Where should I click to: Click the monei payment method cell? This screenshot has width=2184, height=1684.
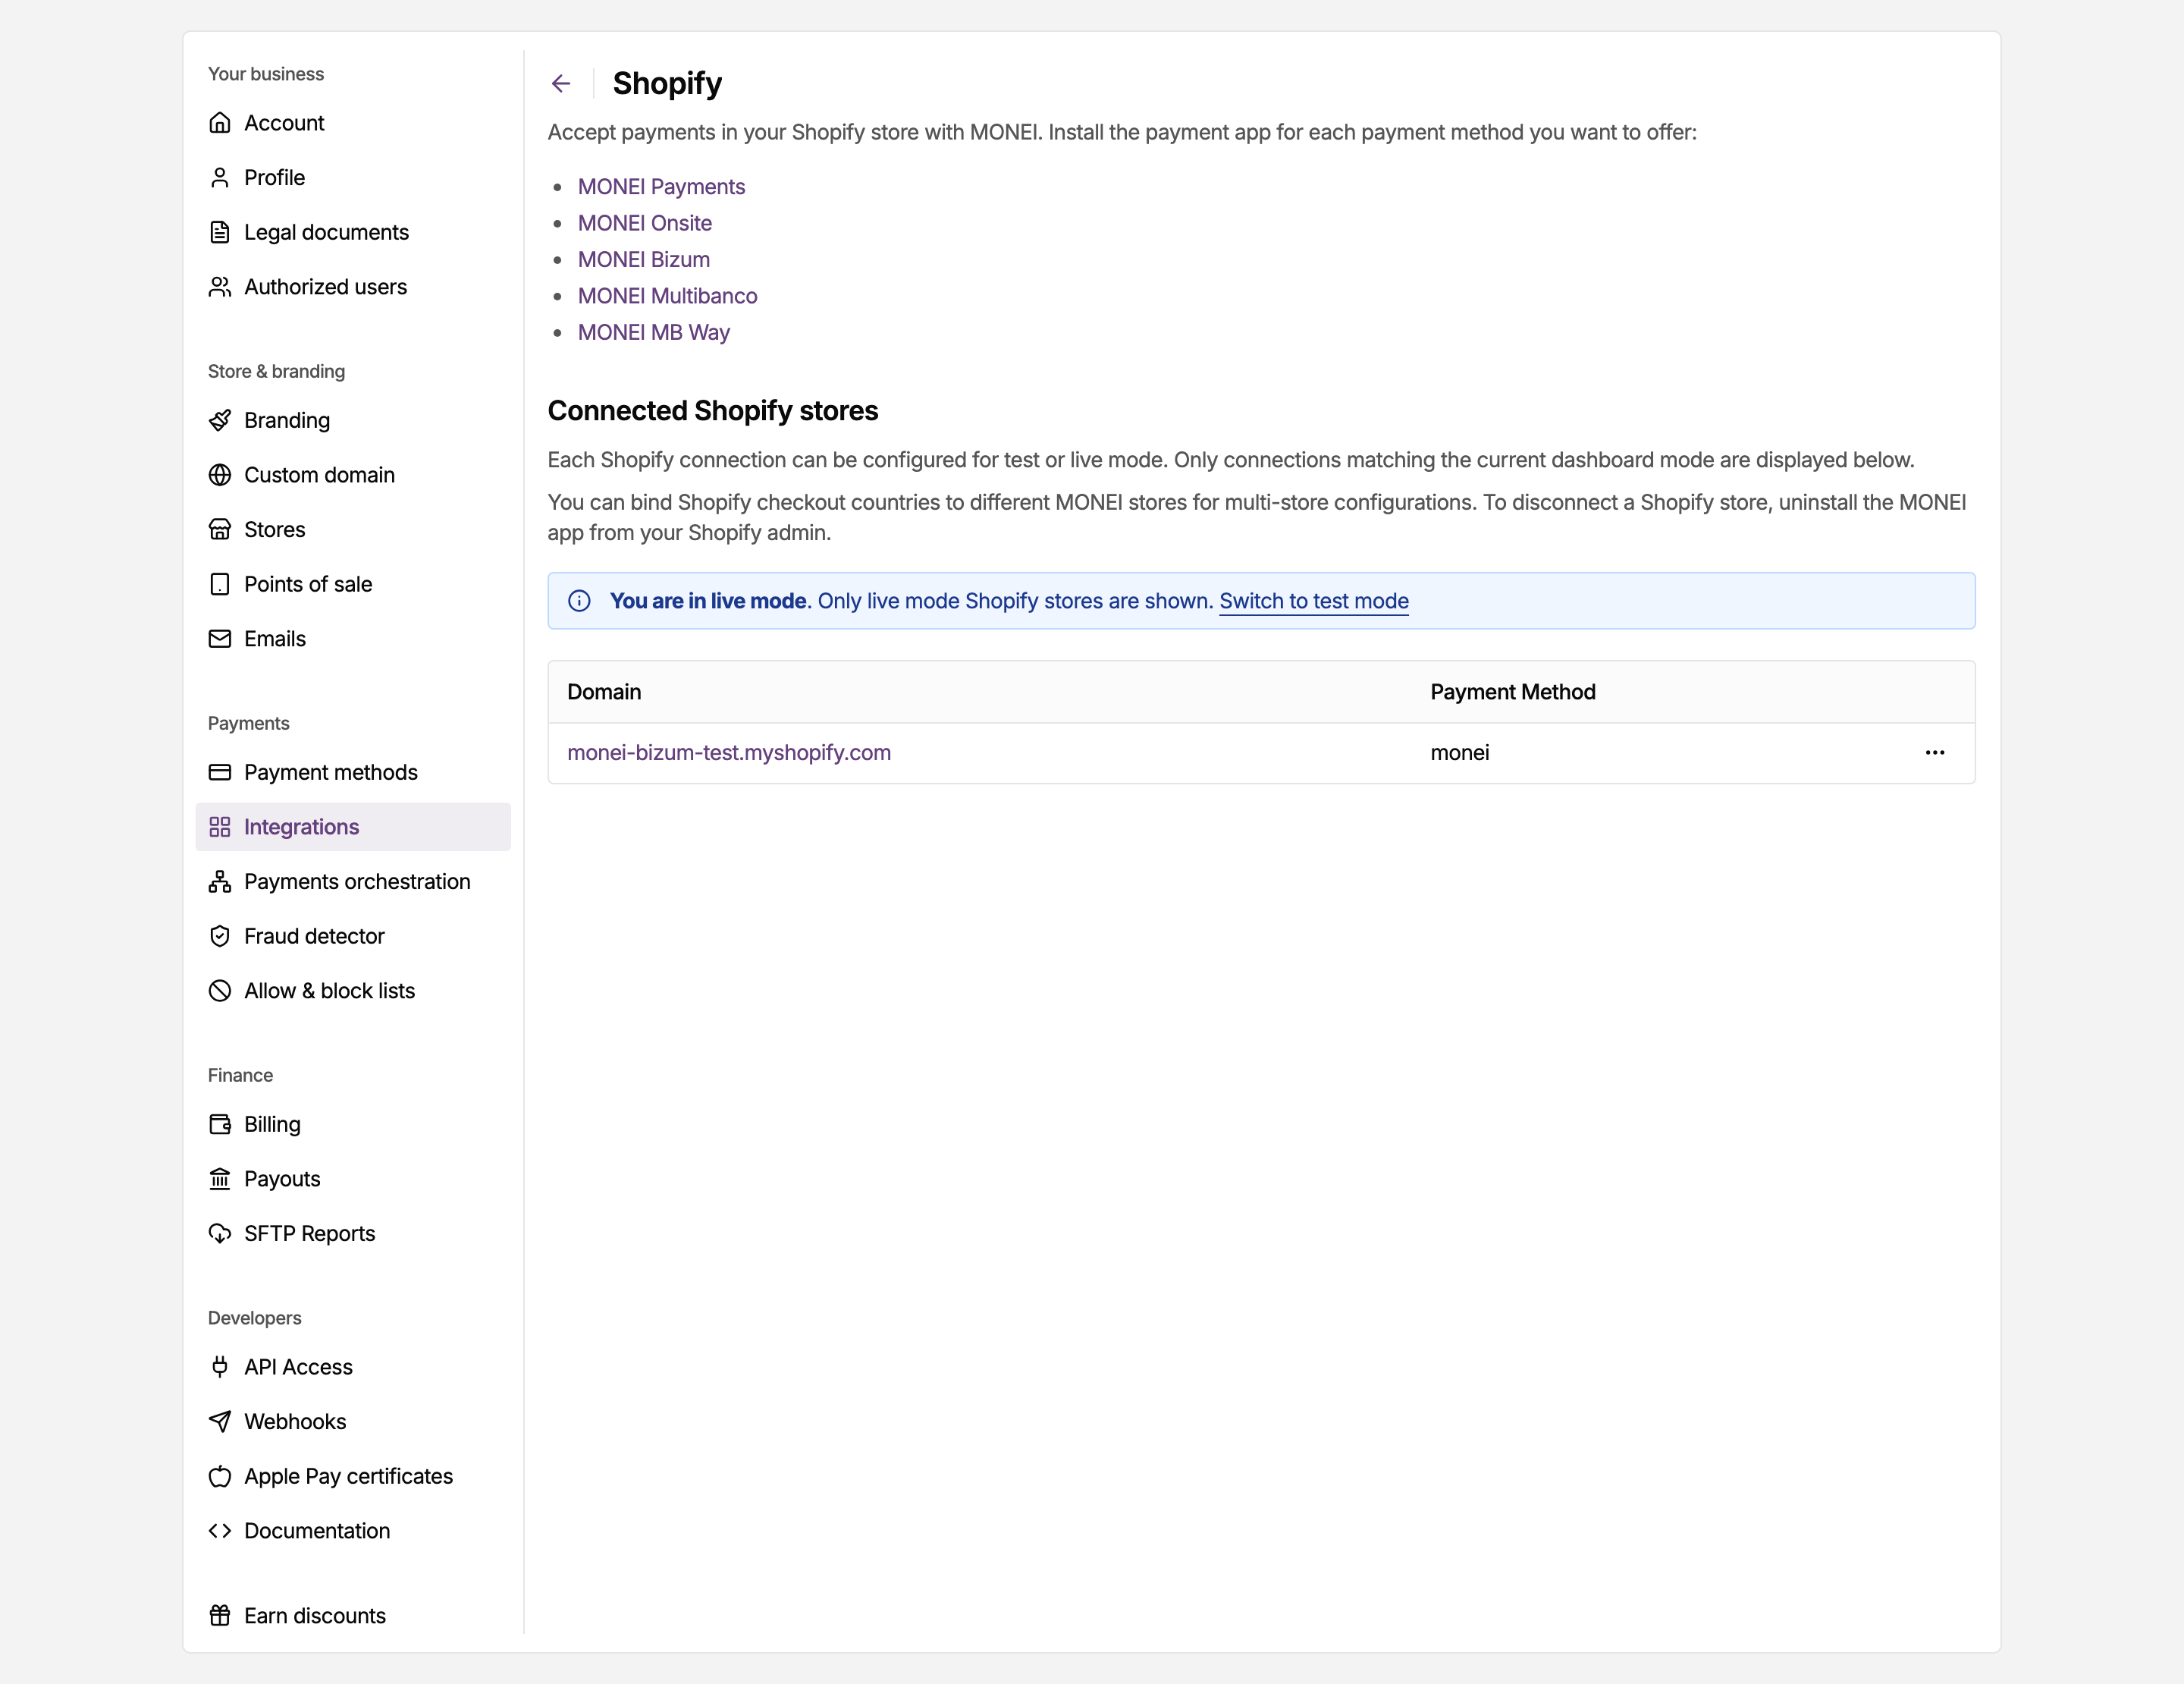(x=1459, y=752)
